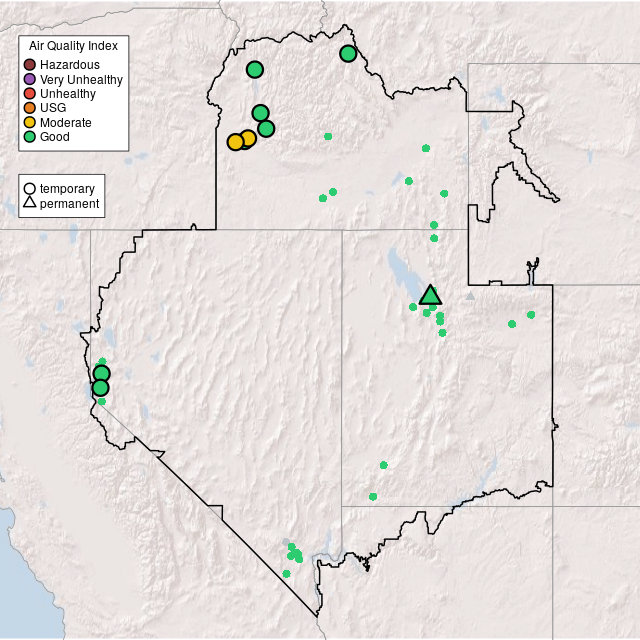Select upper large green circle on western border
Viewport: 640px width, 640px height.
(101, 374)
